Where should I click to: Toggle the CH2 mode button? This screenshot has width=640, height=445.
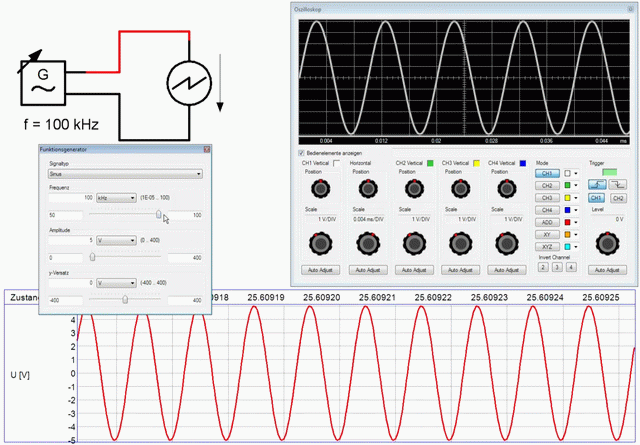point(547,186)
